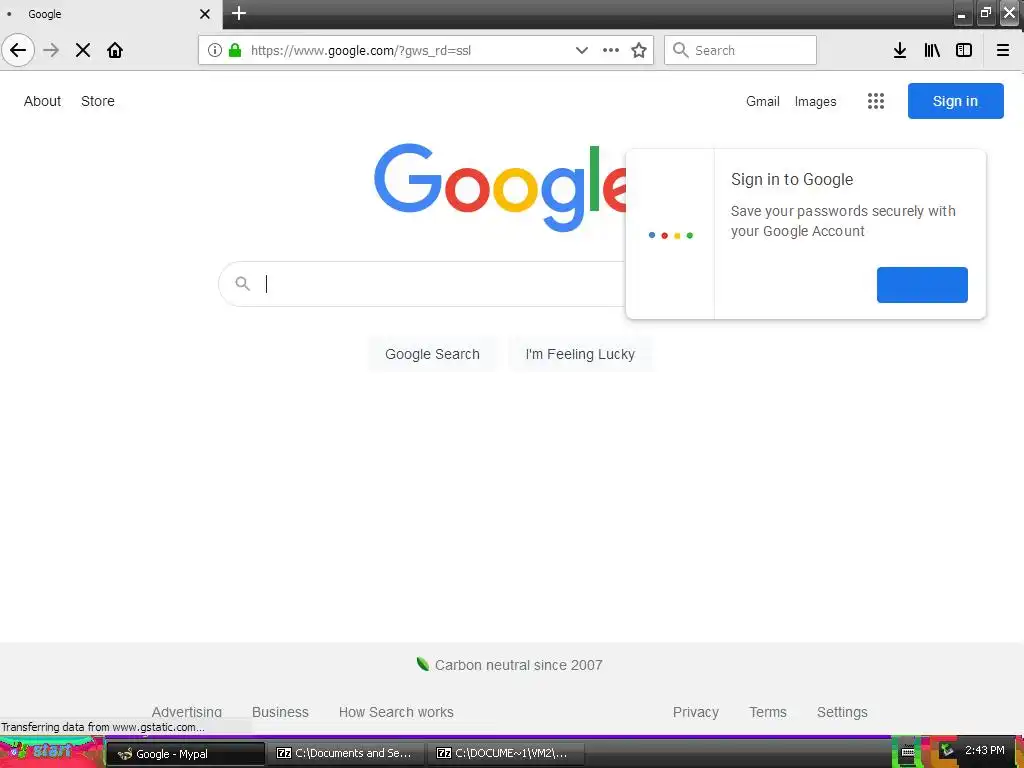Stop loading with the X toolbar button
This screenshot has width=1024, height=768.
click(x=83, y=50)
